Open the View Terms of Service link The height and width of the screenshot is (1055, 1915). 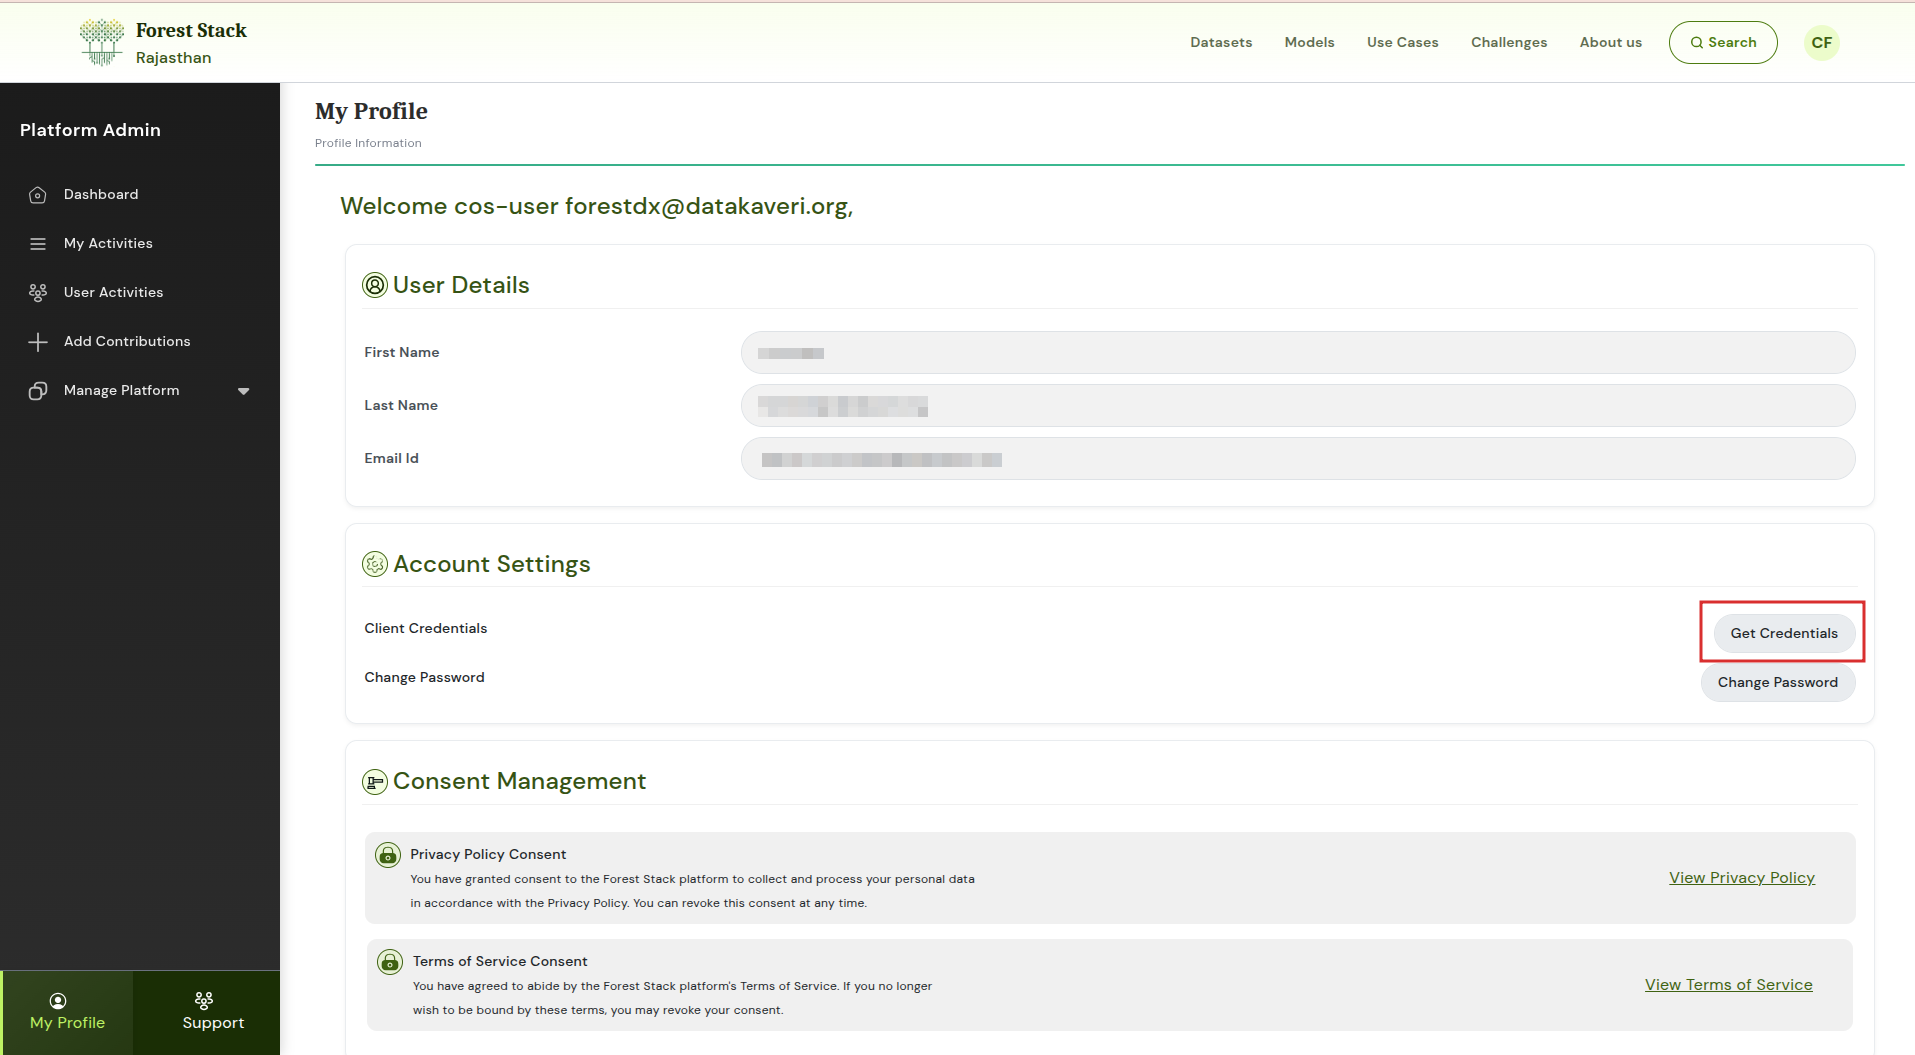tap(1728, 985)
